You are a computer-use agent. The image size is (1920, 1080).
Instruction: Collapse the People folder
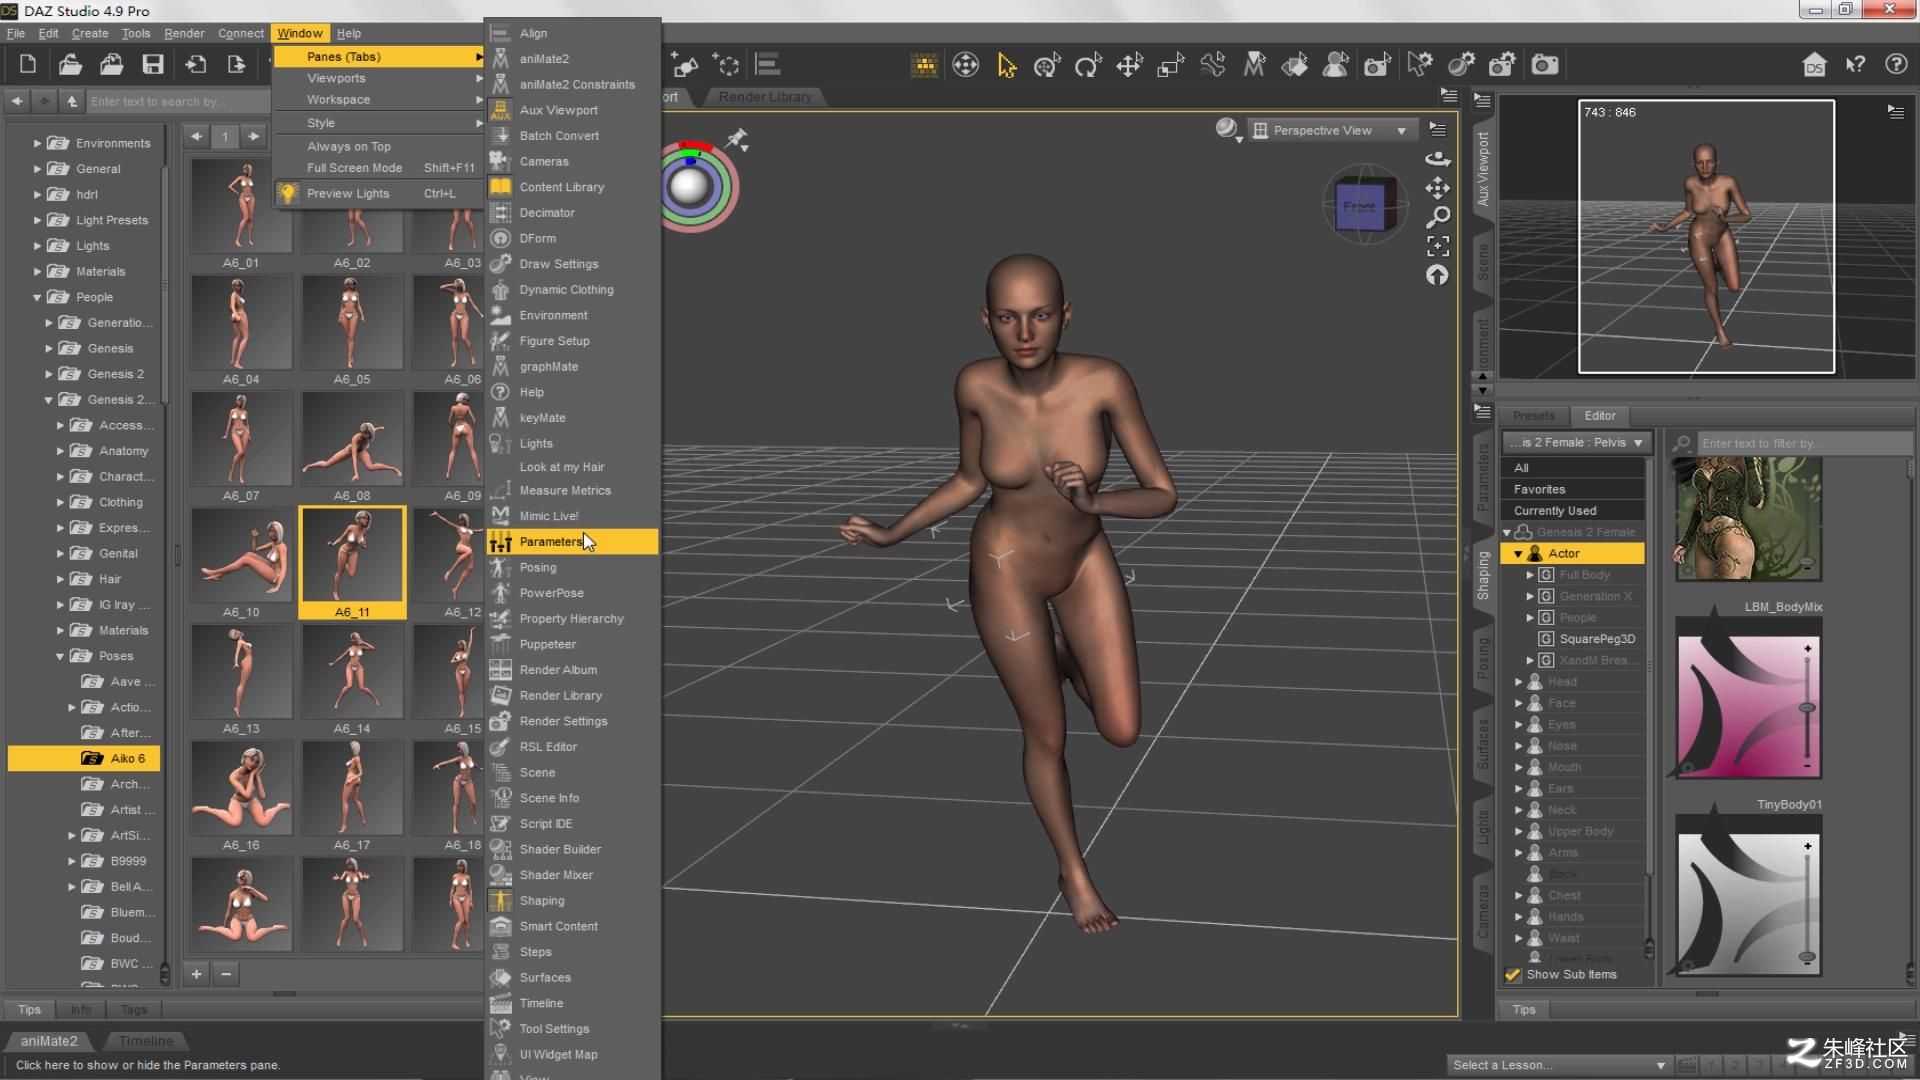pos(37,298)
